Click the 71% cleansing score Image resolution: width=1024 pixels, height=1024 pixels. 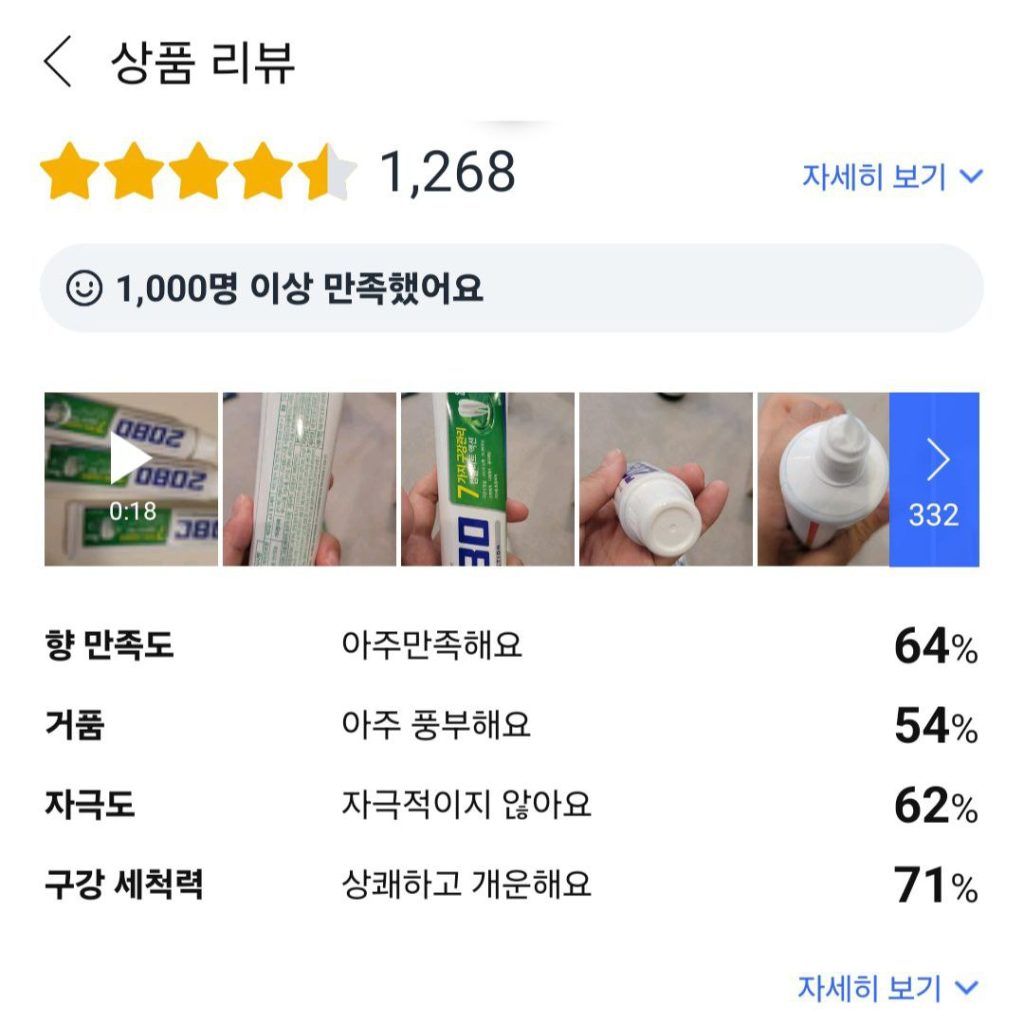[935, 886]
